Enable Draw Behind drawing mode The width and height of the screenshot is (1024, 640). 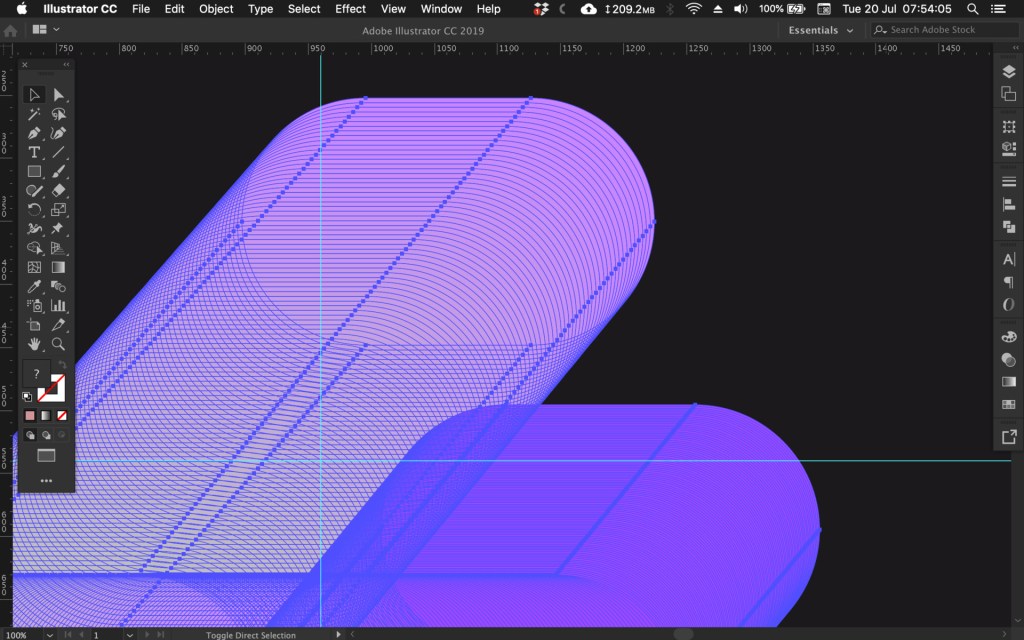46,435
